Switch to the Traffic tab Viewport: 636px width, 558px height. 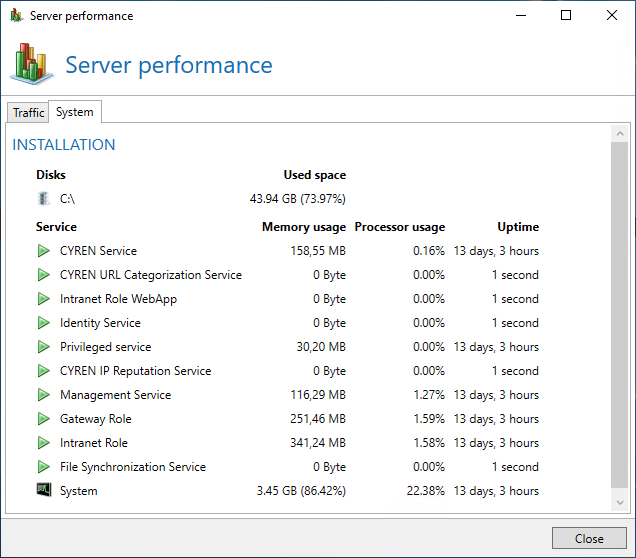[x=28, y=112]
